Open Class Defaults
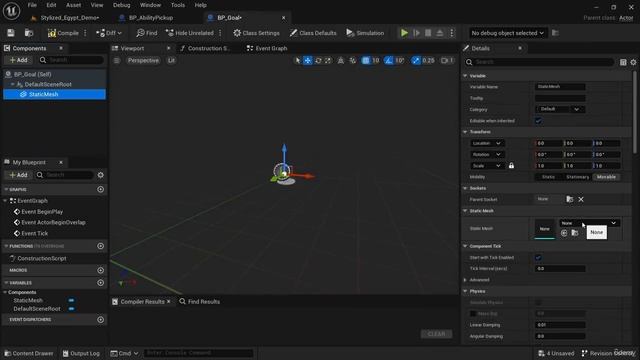This screenshot has width=640, height=360. tap(313, 33)
